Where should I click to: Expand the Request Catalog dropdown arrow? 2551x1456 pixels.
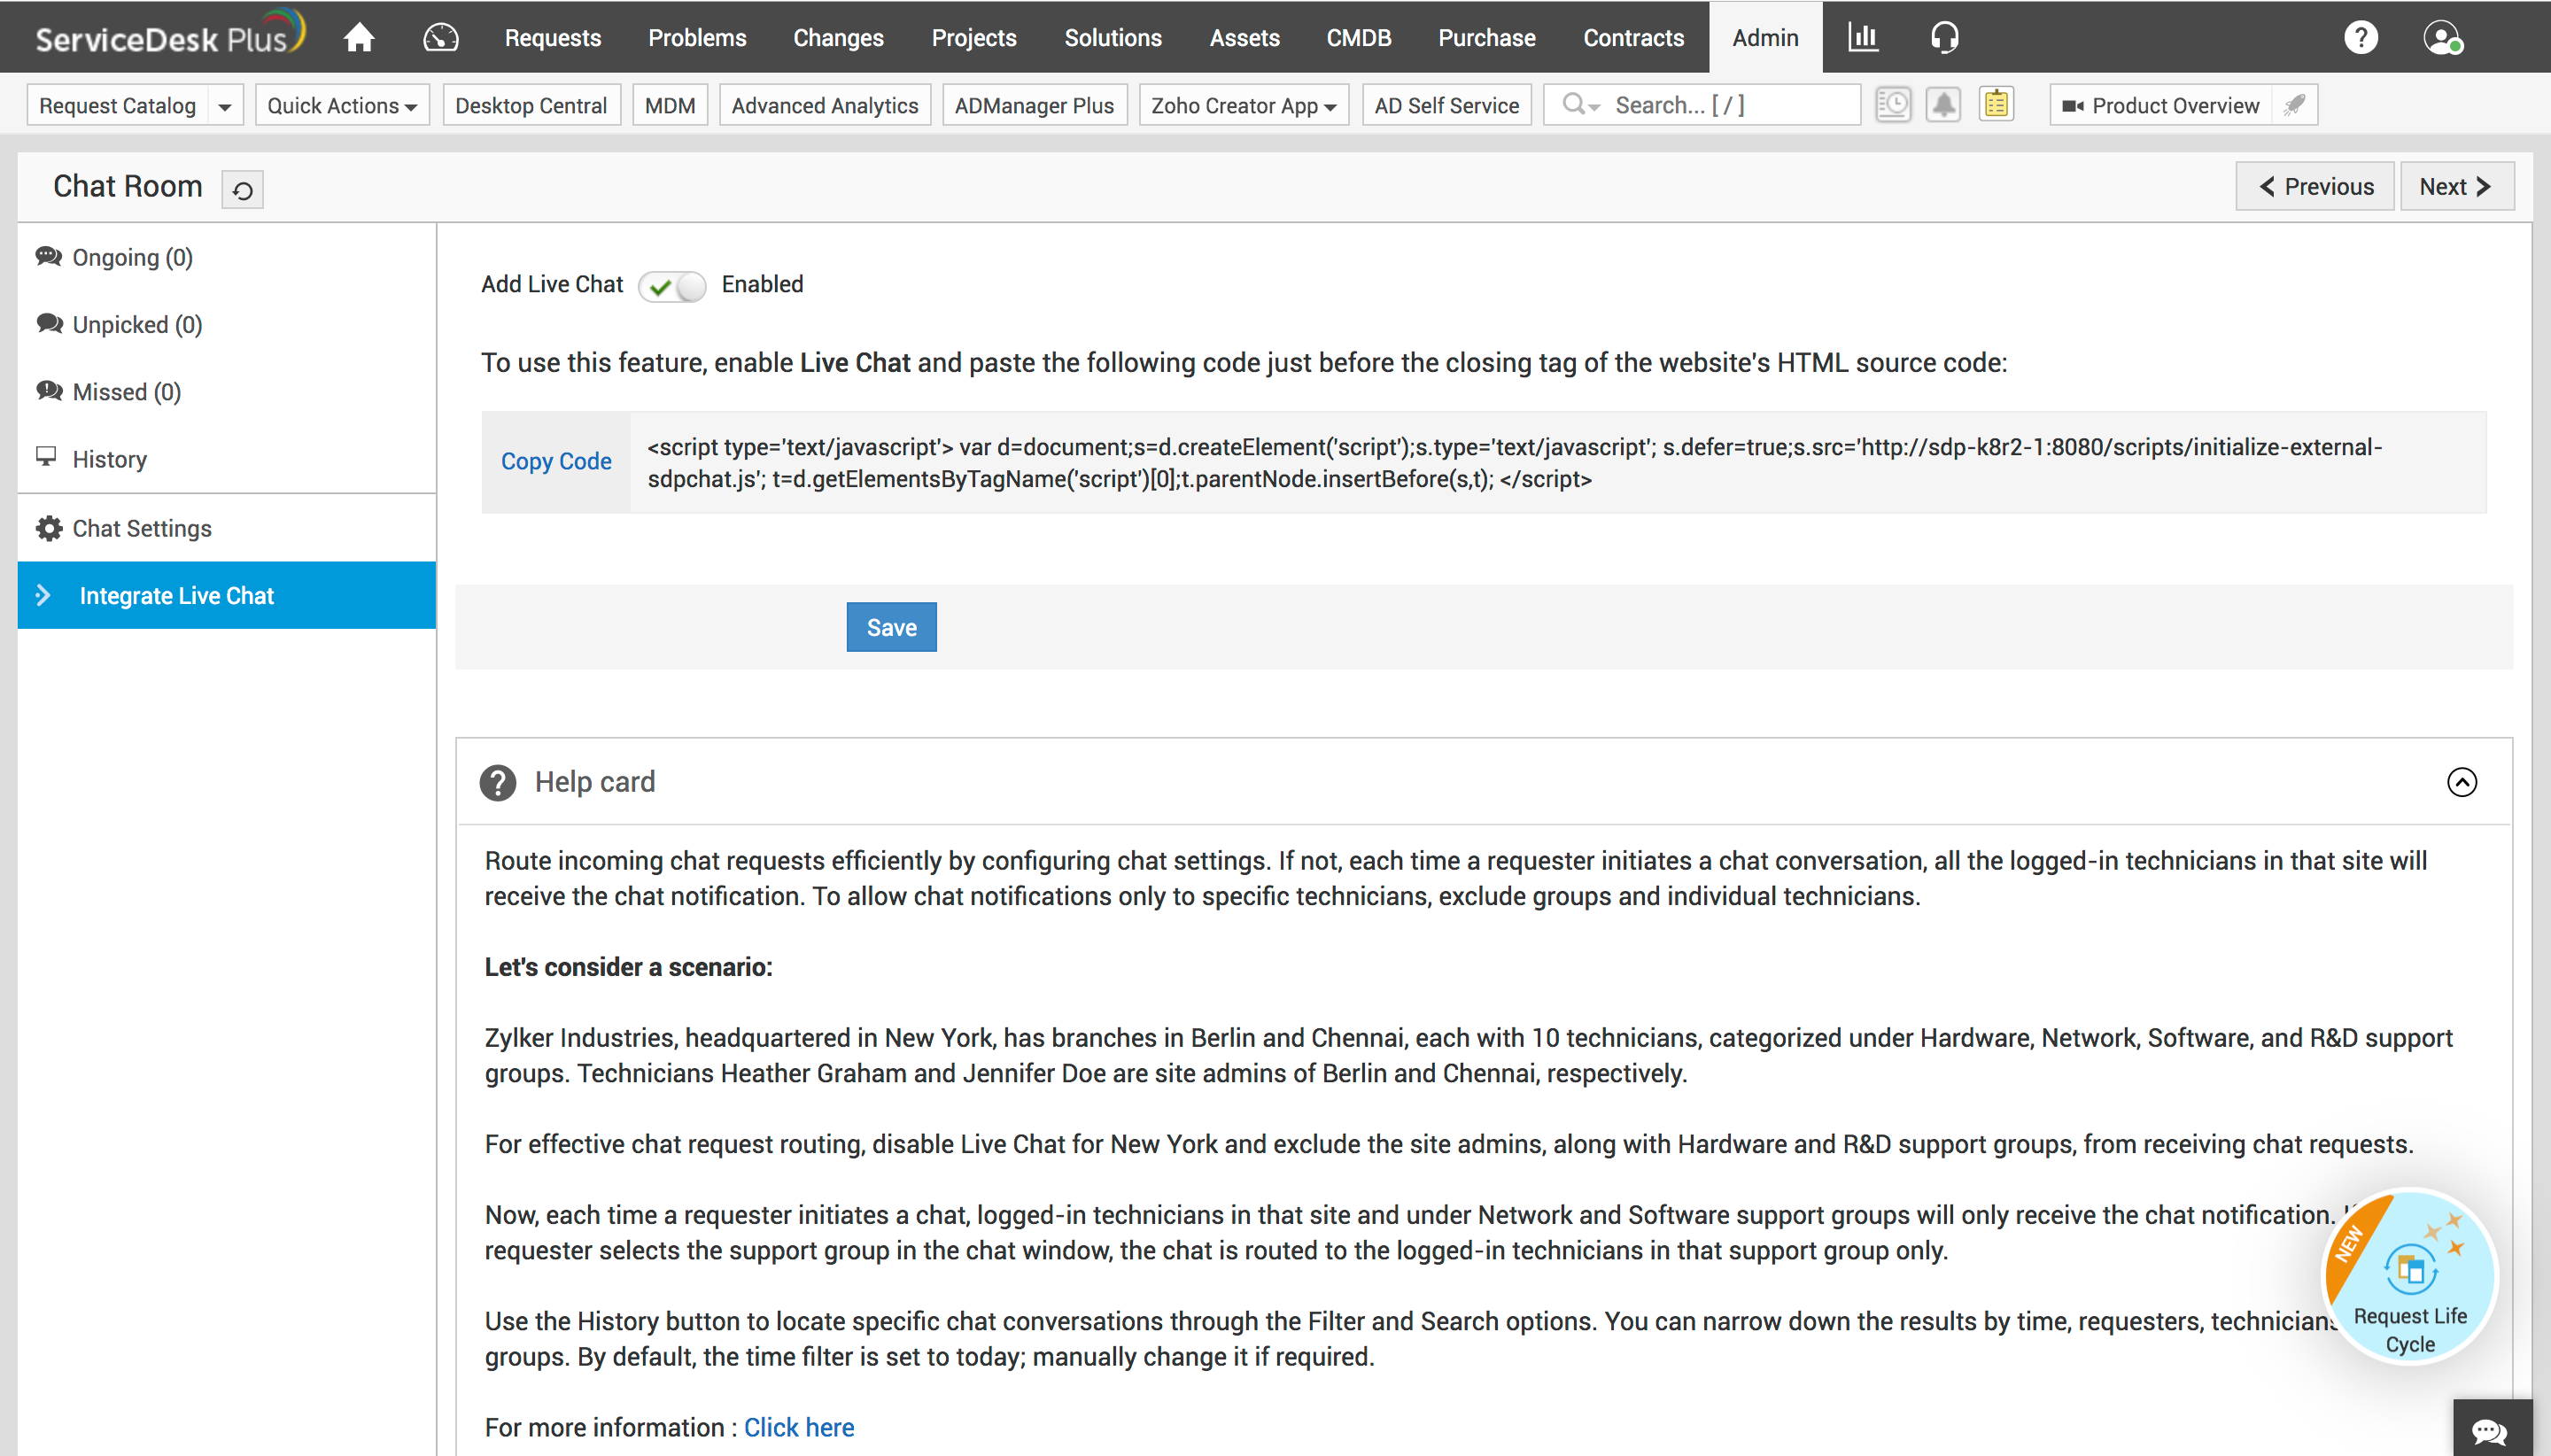click(x=225, y=106)
